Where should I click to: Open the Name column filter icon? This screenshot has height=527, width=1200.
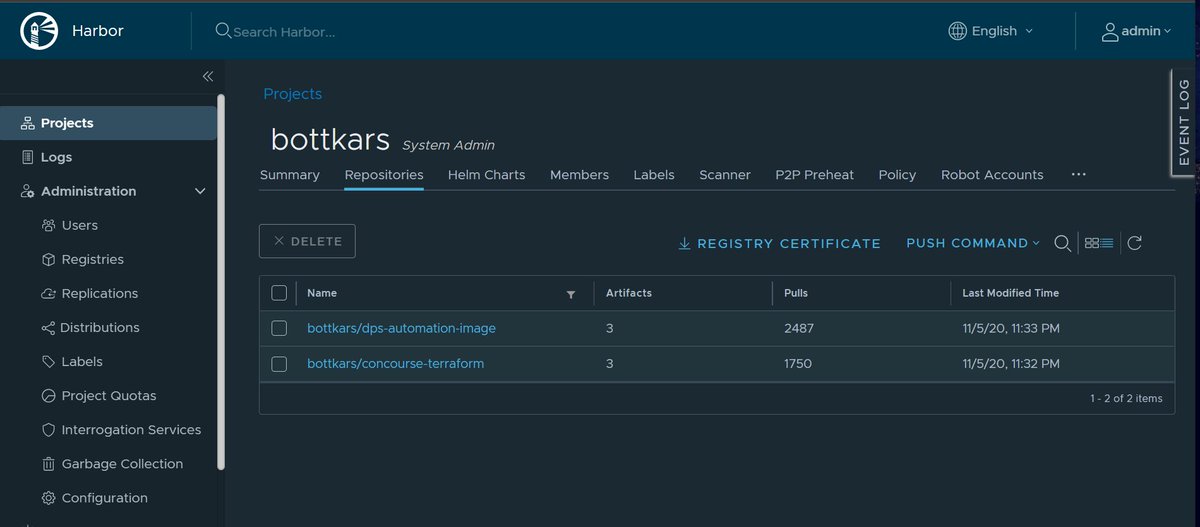point(571,294)
